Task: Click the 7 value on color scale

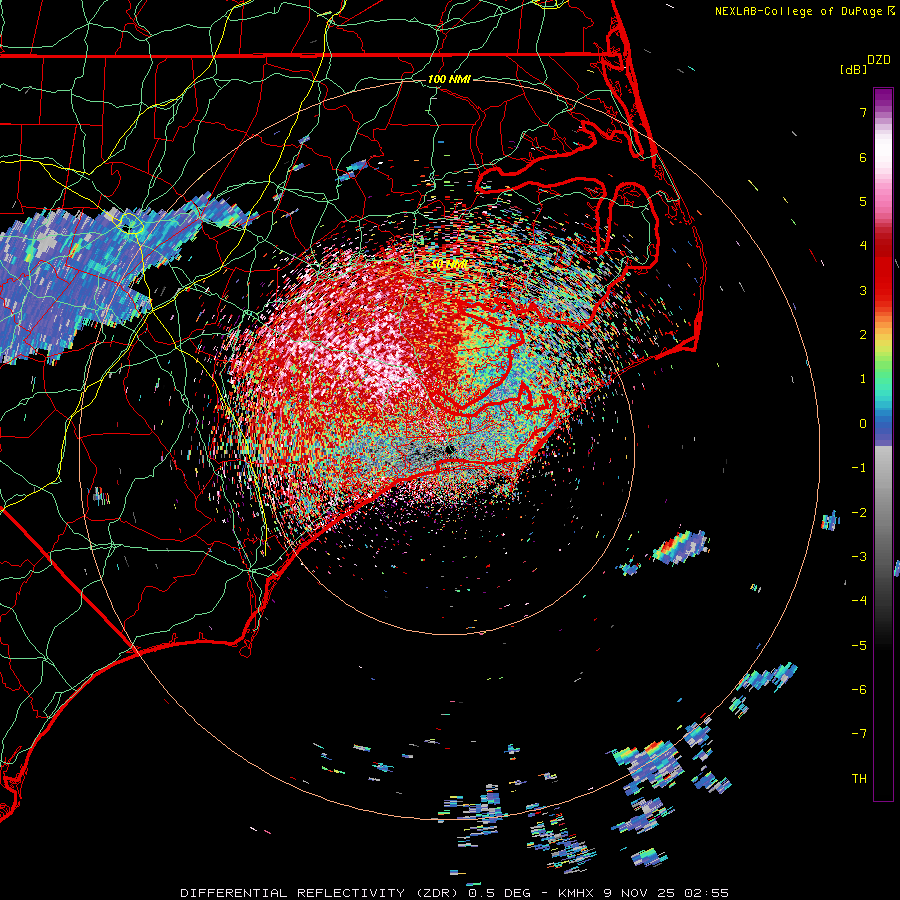Action: pyautogui.click(x=863, y=113)
